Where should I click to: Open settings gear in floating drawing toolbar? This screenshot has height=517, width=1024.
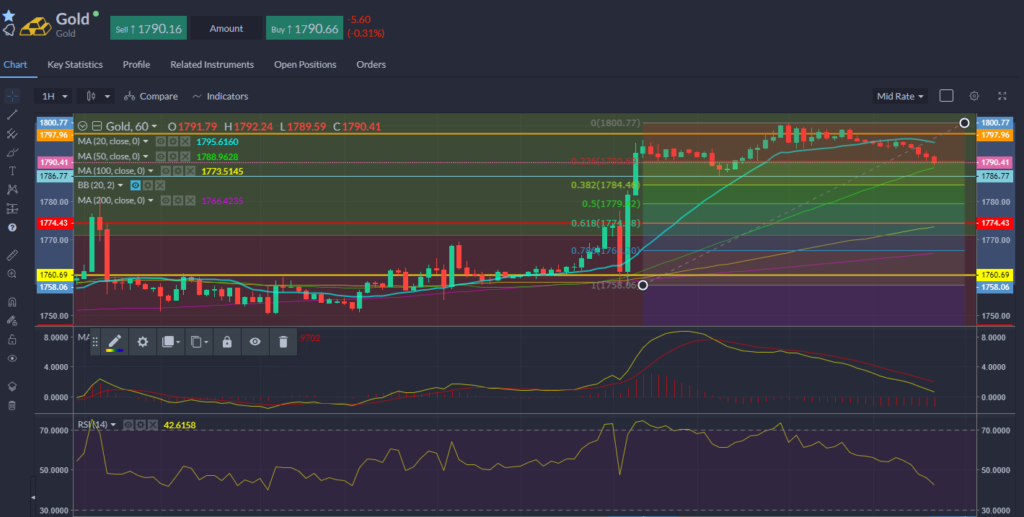(x=143, y=342)
